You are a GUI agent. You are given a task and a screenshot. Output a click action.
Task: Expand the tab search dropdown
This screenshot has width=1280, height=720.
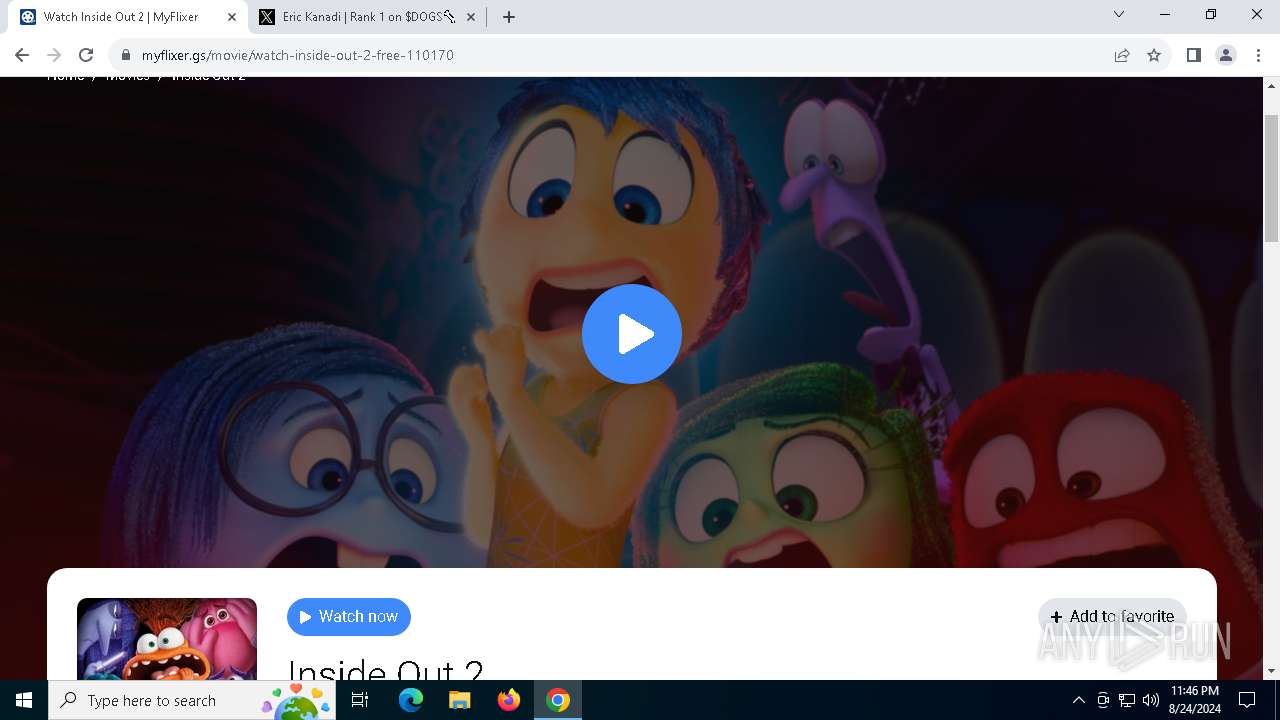pos(1119,14)
